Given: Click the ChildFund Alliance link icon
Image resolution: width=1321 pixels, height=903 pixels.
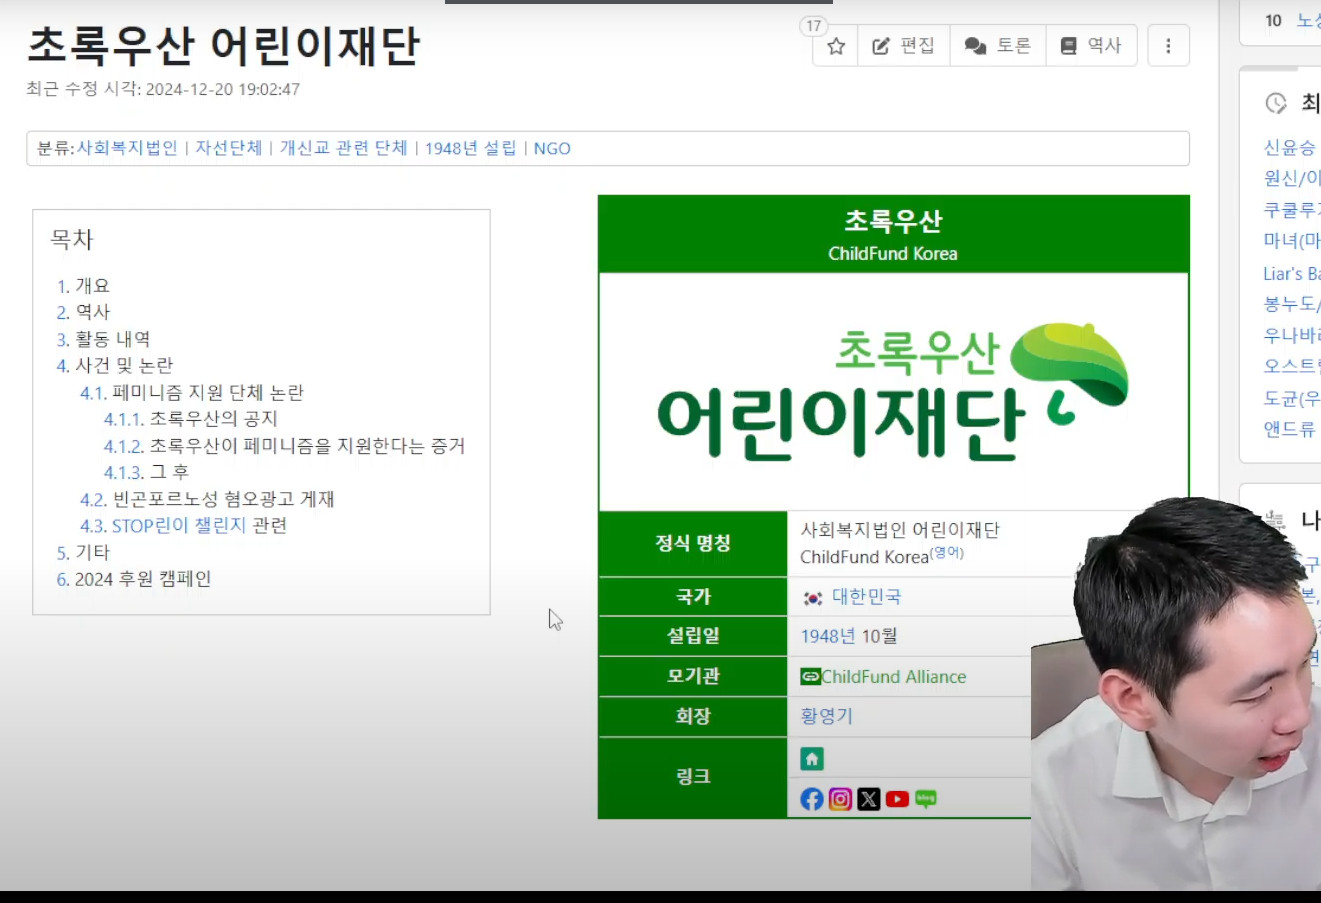Looking at the screenshot, I should (x=810, y=677).
